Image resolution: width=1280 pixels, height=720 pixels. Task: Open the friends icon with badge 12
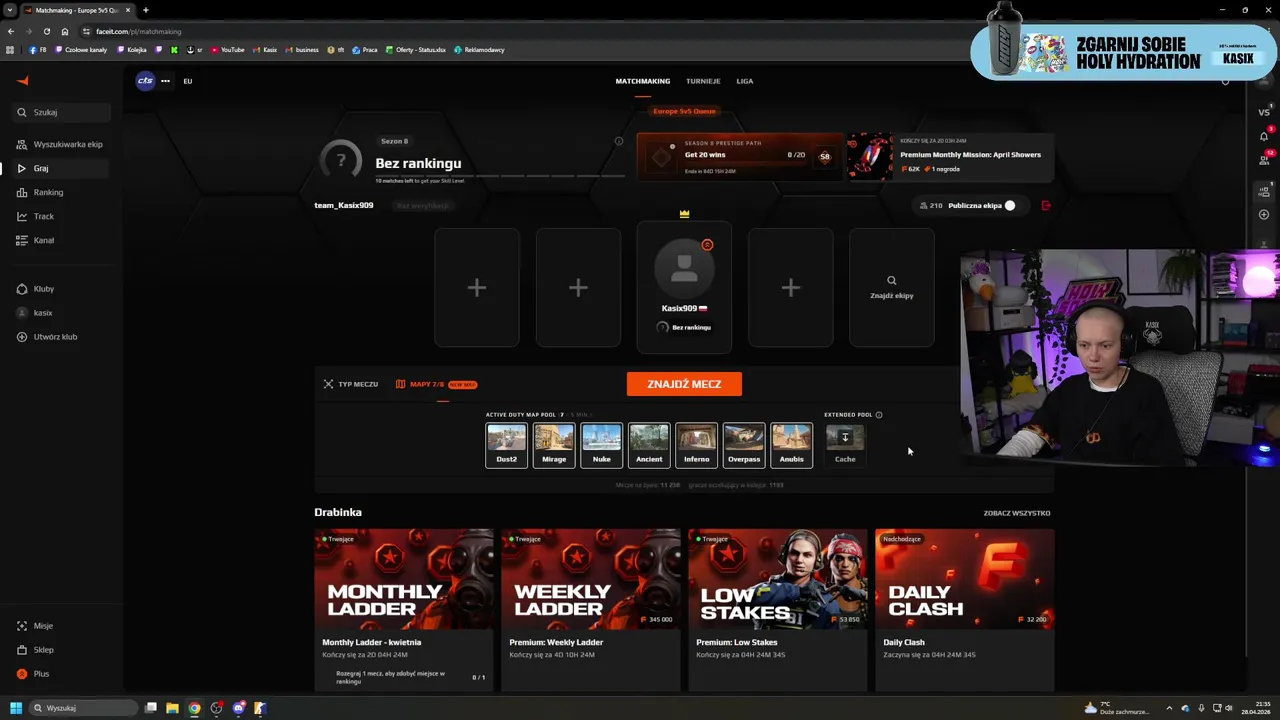[1264, 160]
